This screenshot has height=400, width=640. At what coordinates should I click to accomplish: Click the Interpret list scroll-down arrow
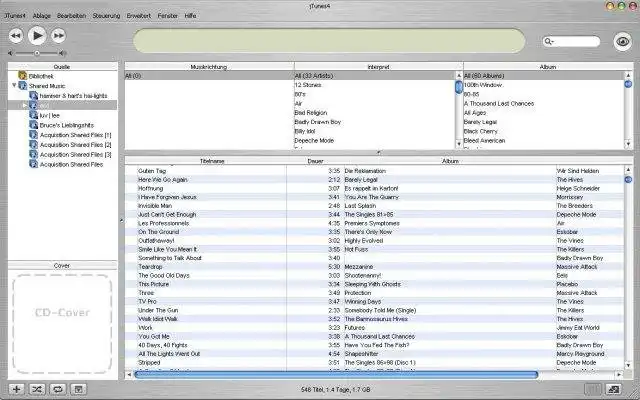point(459,144)
